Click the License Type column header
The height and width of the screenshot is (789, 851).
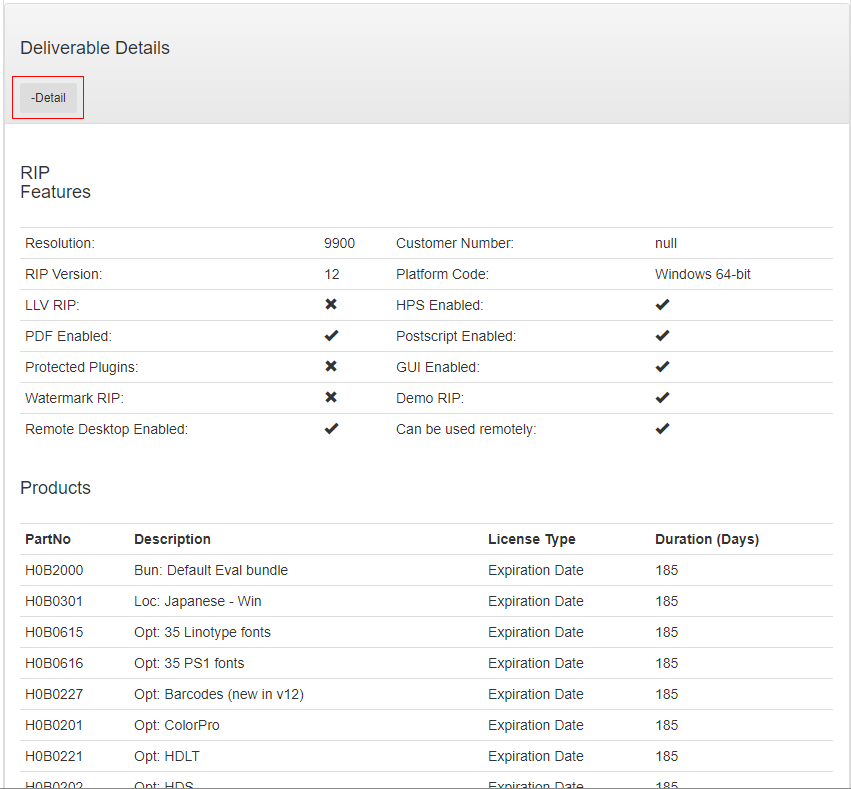coord(531,539)
